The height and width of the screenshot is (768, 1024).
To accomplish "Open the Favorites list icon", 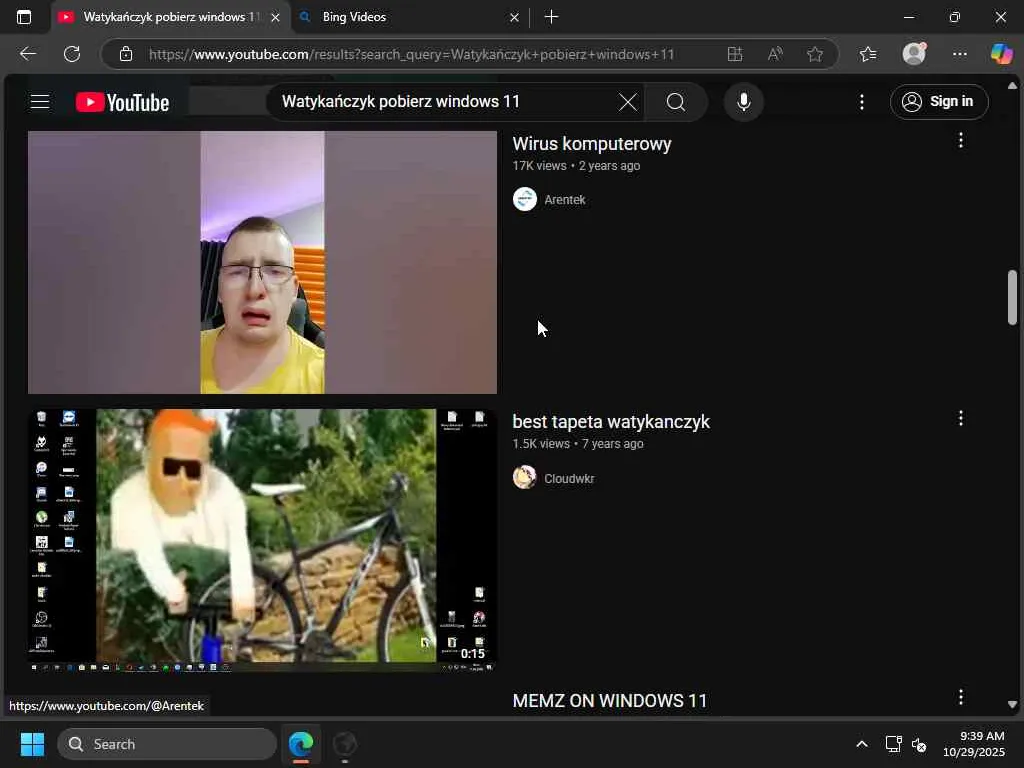I will point(868,54).
